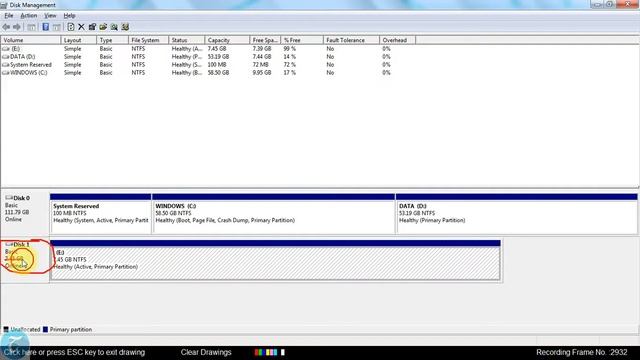The height and width of the screenshot is (360, 640).
Task: Pick the white drawing color swatch
Action: (x=283, y=352)
